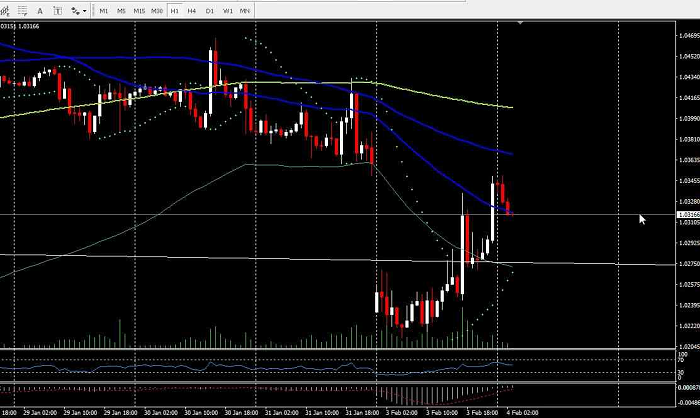Change chart period to H4

(192, 10)
